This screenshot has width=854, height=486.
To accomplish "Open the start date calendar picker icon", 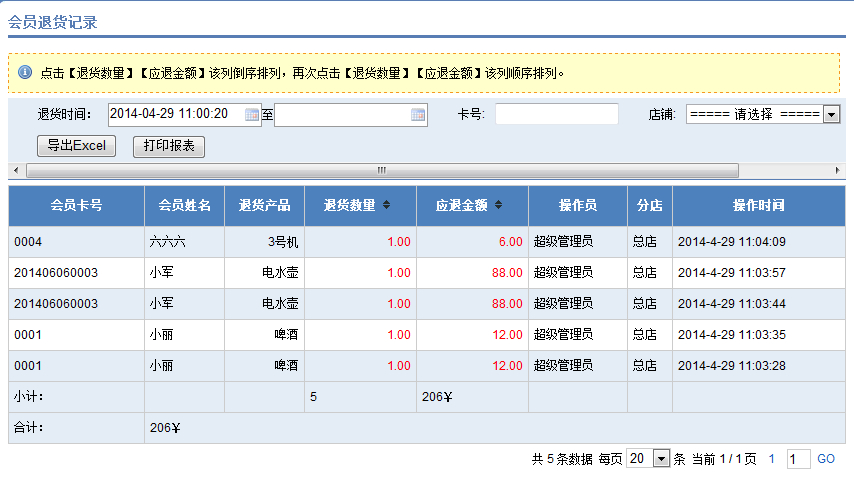I will point(252,115).
